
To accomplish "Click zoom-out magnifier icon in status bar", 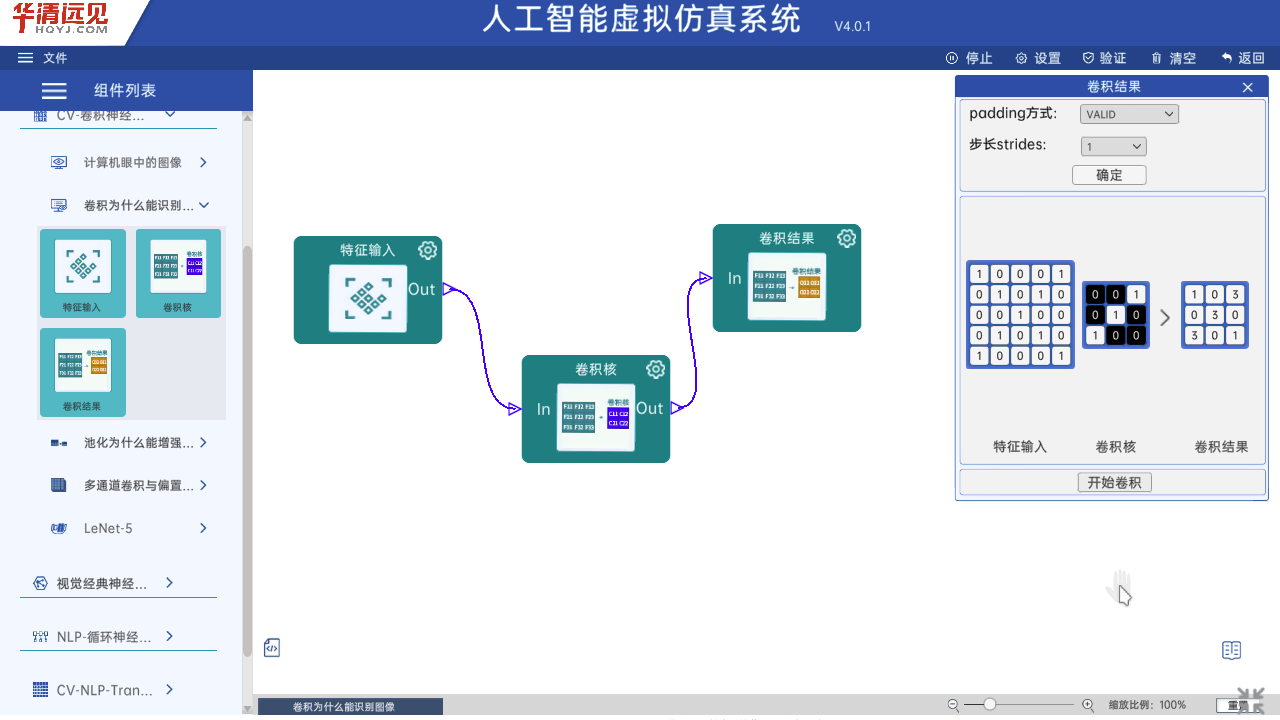I will [953, 705].
